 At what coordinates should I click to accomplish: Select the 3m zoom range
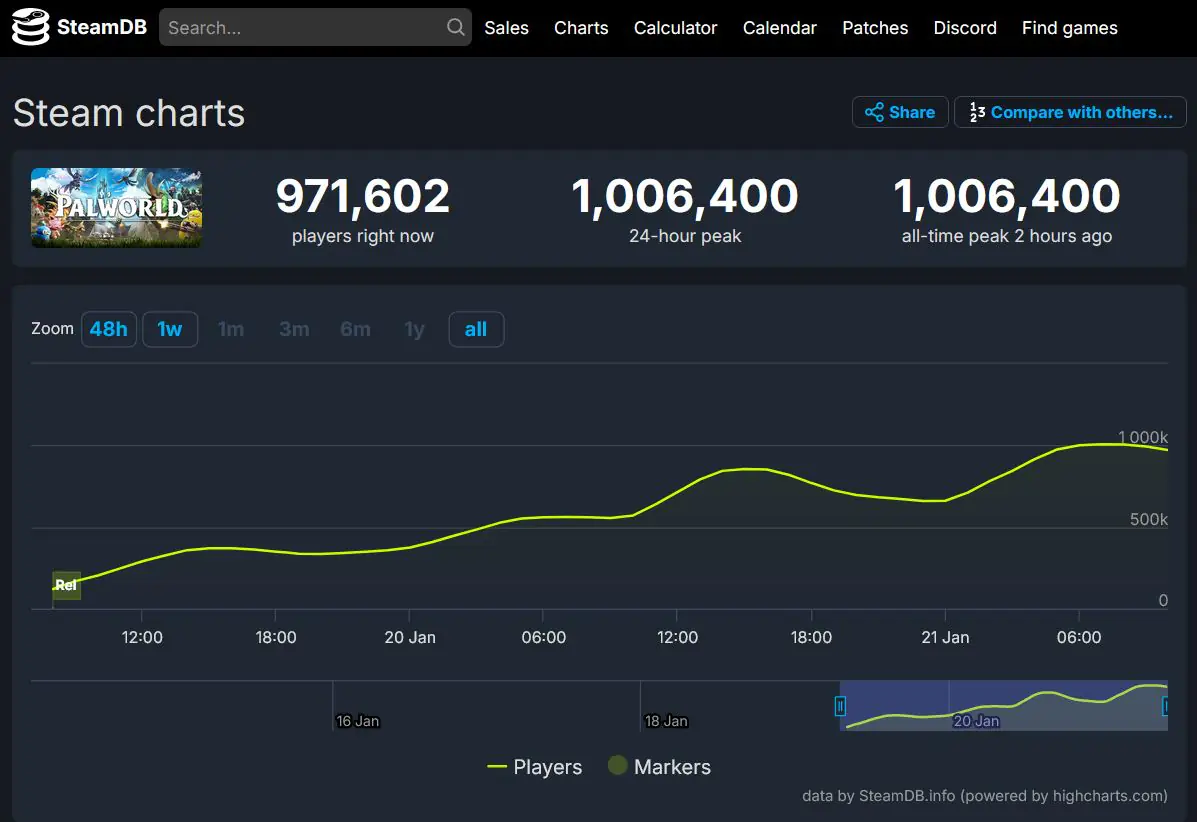pyautogui.click(x=294, y=329)
